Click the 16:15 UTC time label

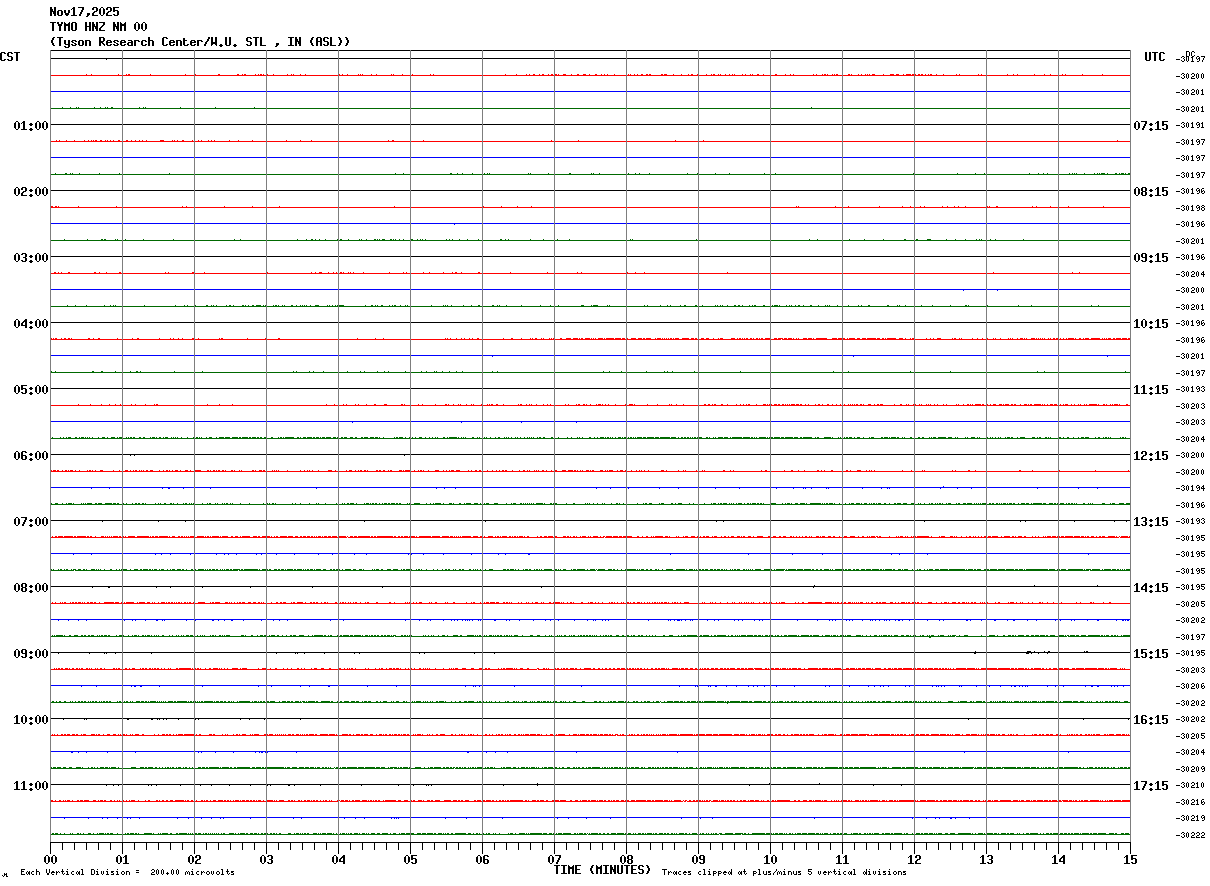tap(1150, 719)
